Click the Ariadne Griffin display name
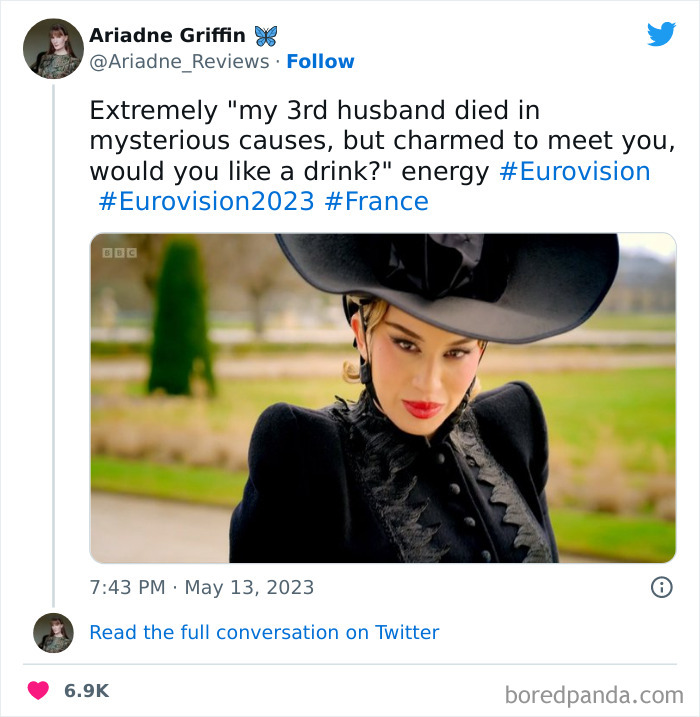The image size is (700, 717). coord(166,35)
